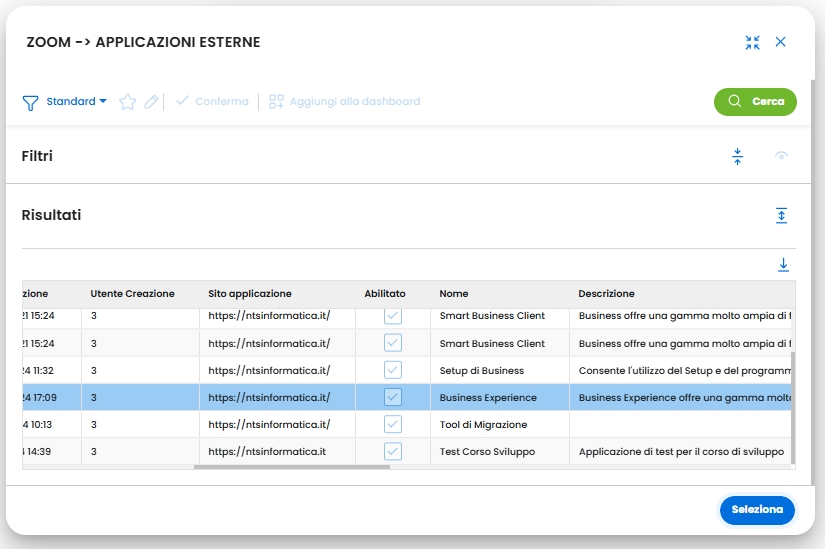This screenshot has width=825, height=549.
Task: Collapse the zoom dialog with shrink icon
Action: 753,42
